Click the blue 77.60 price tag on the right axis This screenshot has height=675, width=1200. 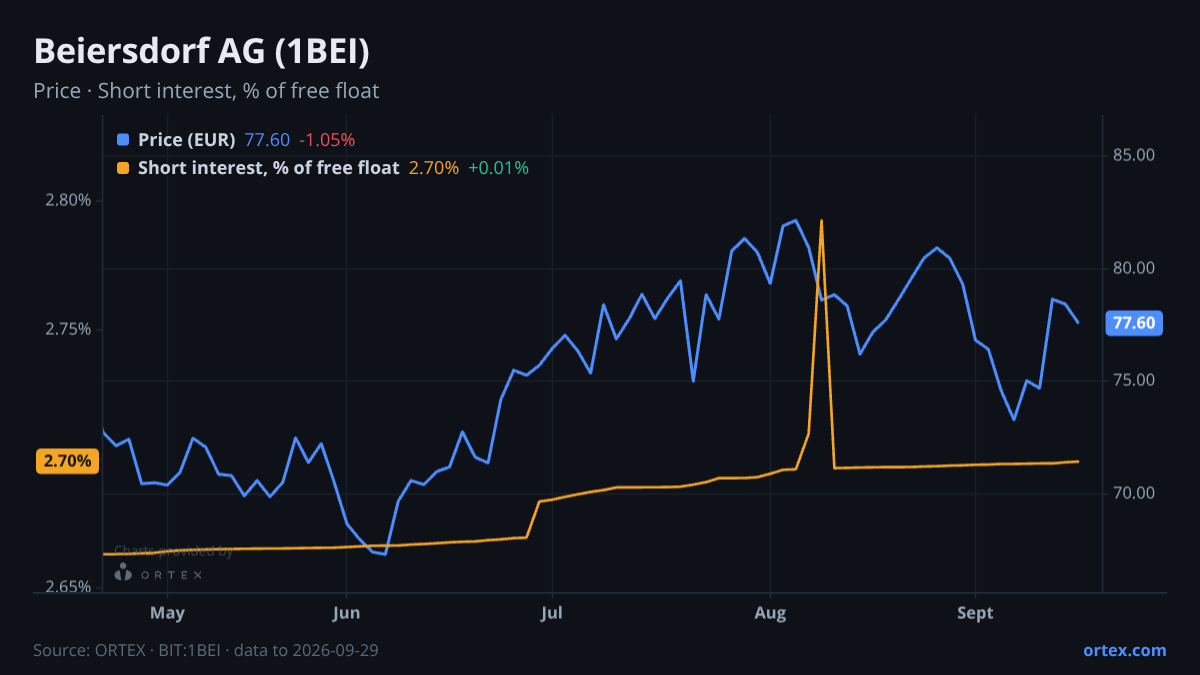1134,323
